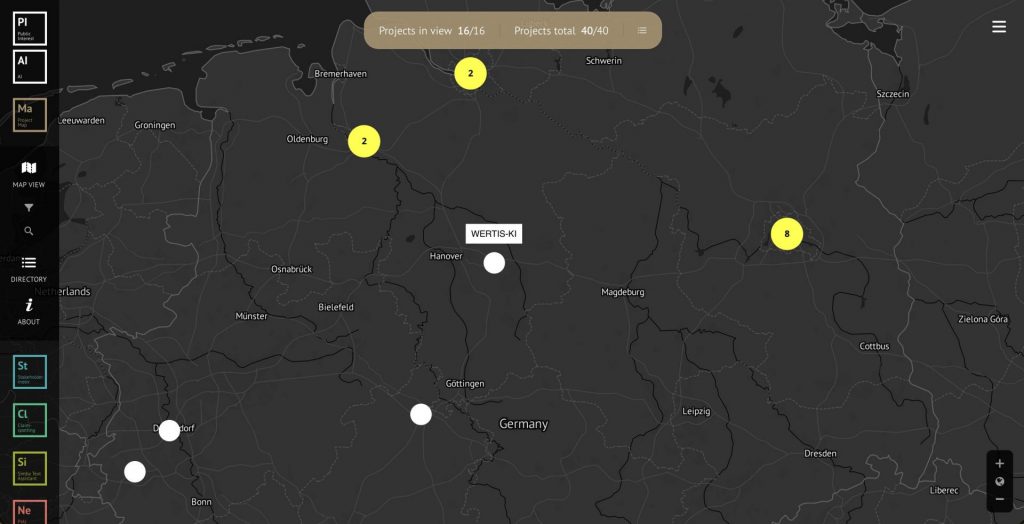Zoom in with the plus button
Image resolution: width=1024 pixels, height=524 pixels.
pyautogui.click(x=999, y=464)
